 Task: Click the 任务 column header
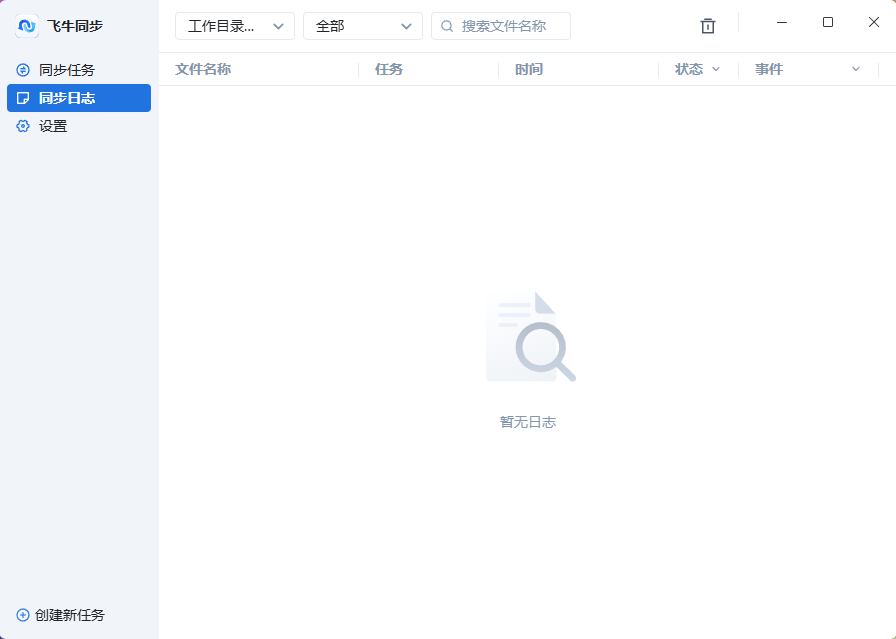pos(389,69)
